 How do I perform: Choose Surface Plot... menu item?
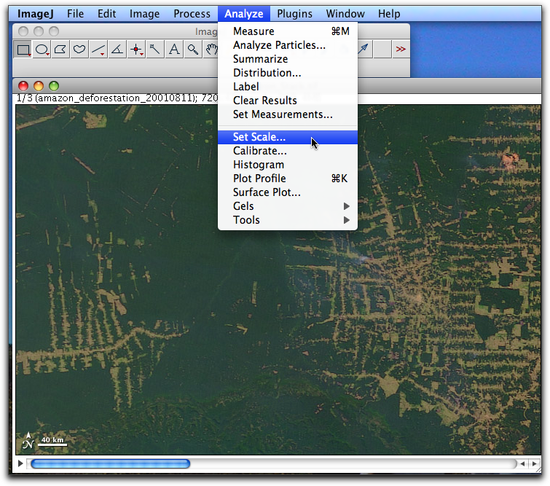[x=288, y=193]
